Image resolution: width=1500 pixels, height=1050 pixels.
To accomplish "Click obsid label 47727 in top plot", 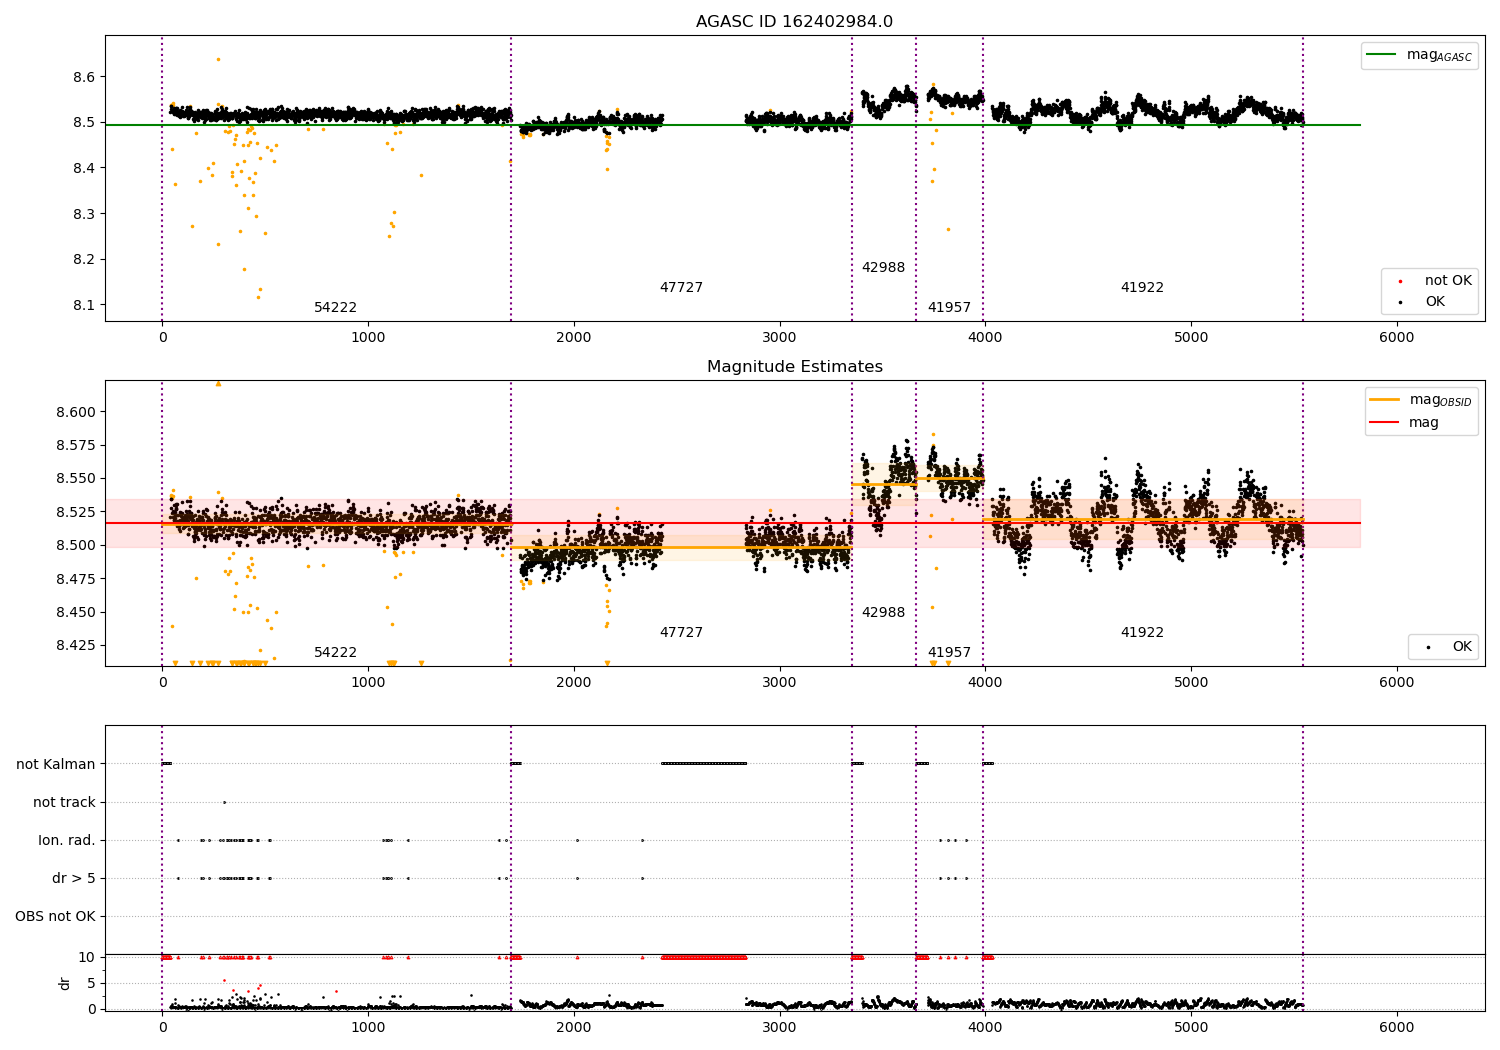I will click(x=681, y=288).
